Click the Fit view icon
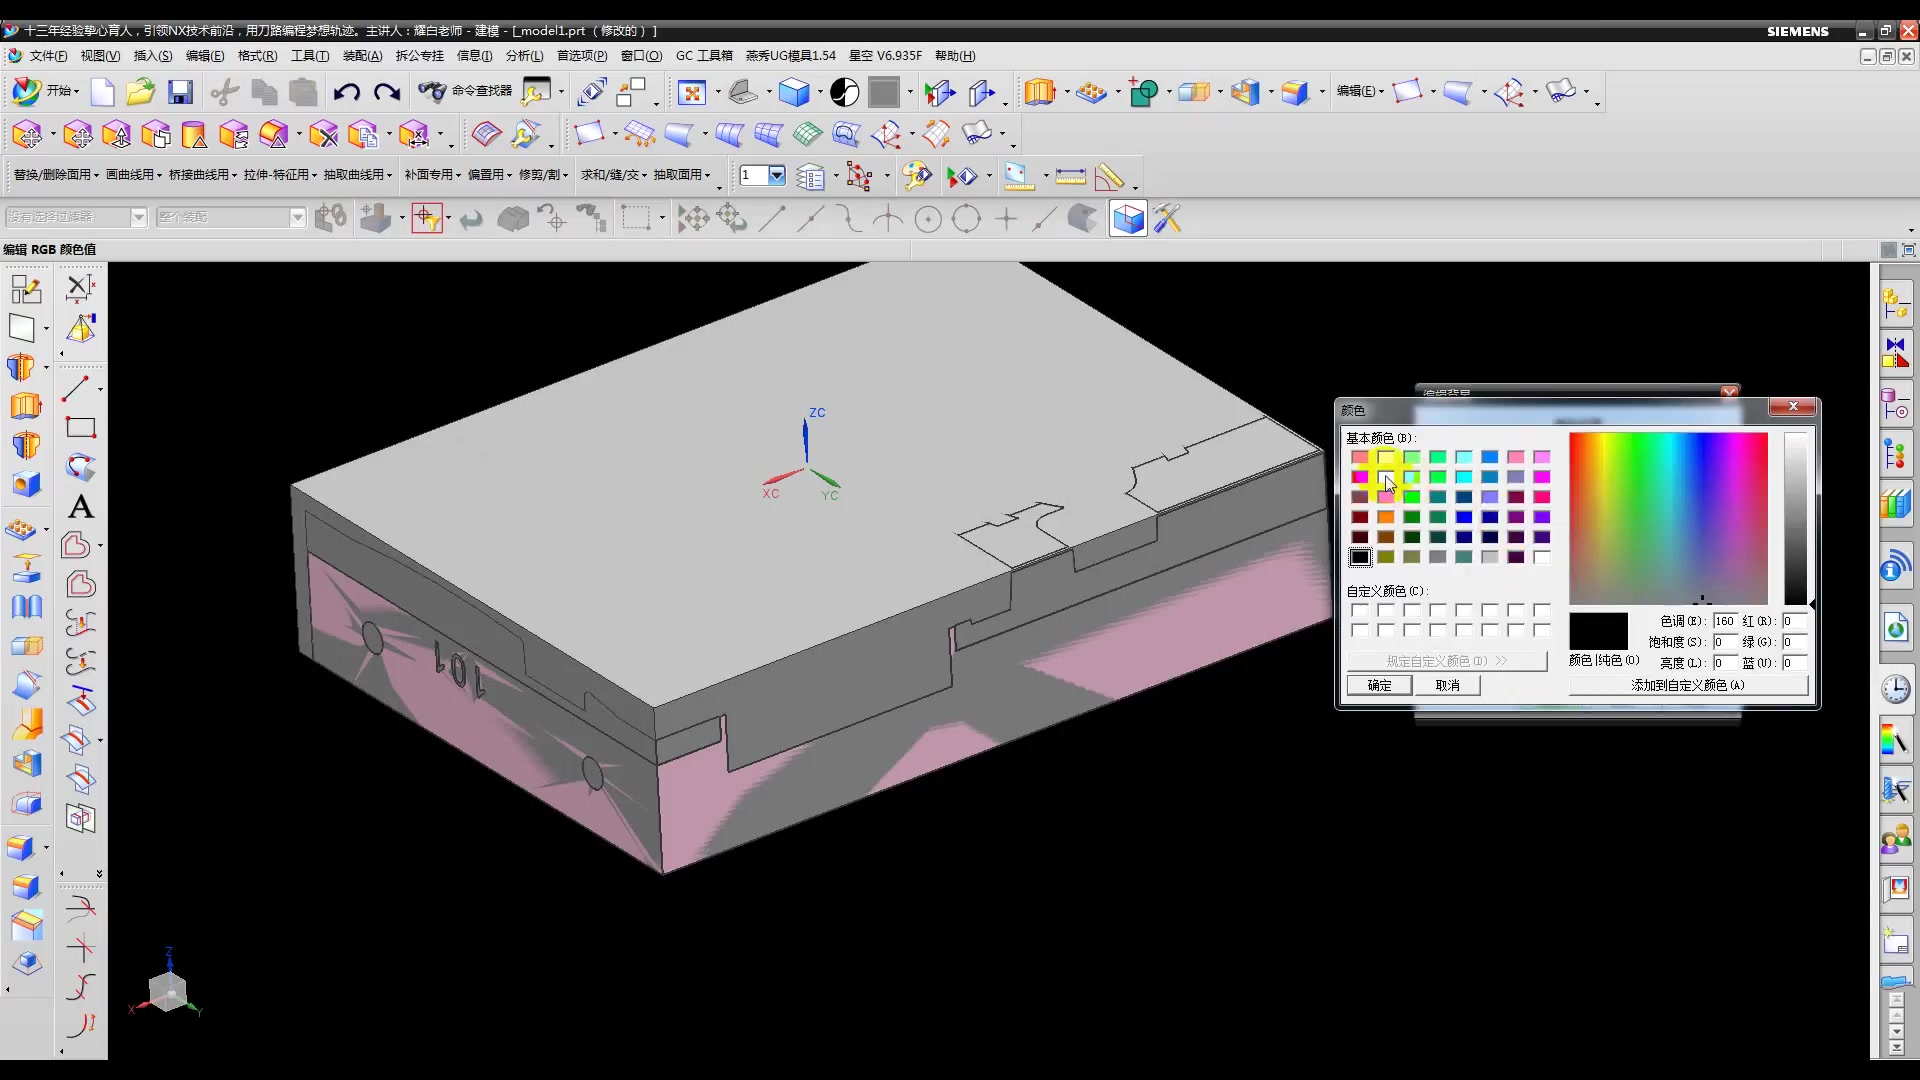This screenshot has width=1920, height=1080. click(691, 93)
